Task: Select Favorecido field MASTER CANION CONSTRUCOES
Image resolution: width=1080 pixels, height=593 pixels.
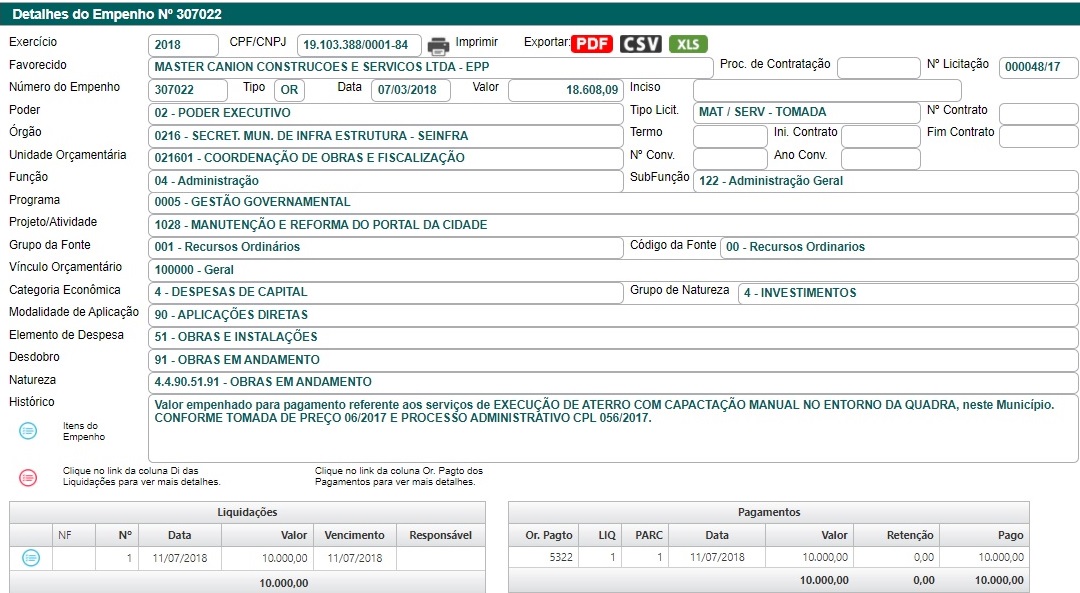Action: coord(430,67)
